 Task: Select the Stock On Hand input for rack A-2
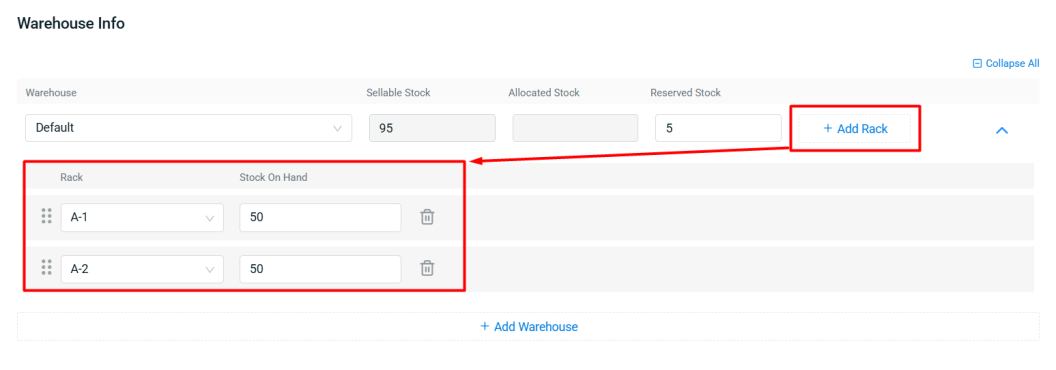(x=321, y=269)
